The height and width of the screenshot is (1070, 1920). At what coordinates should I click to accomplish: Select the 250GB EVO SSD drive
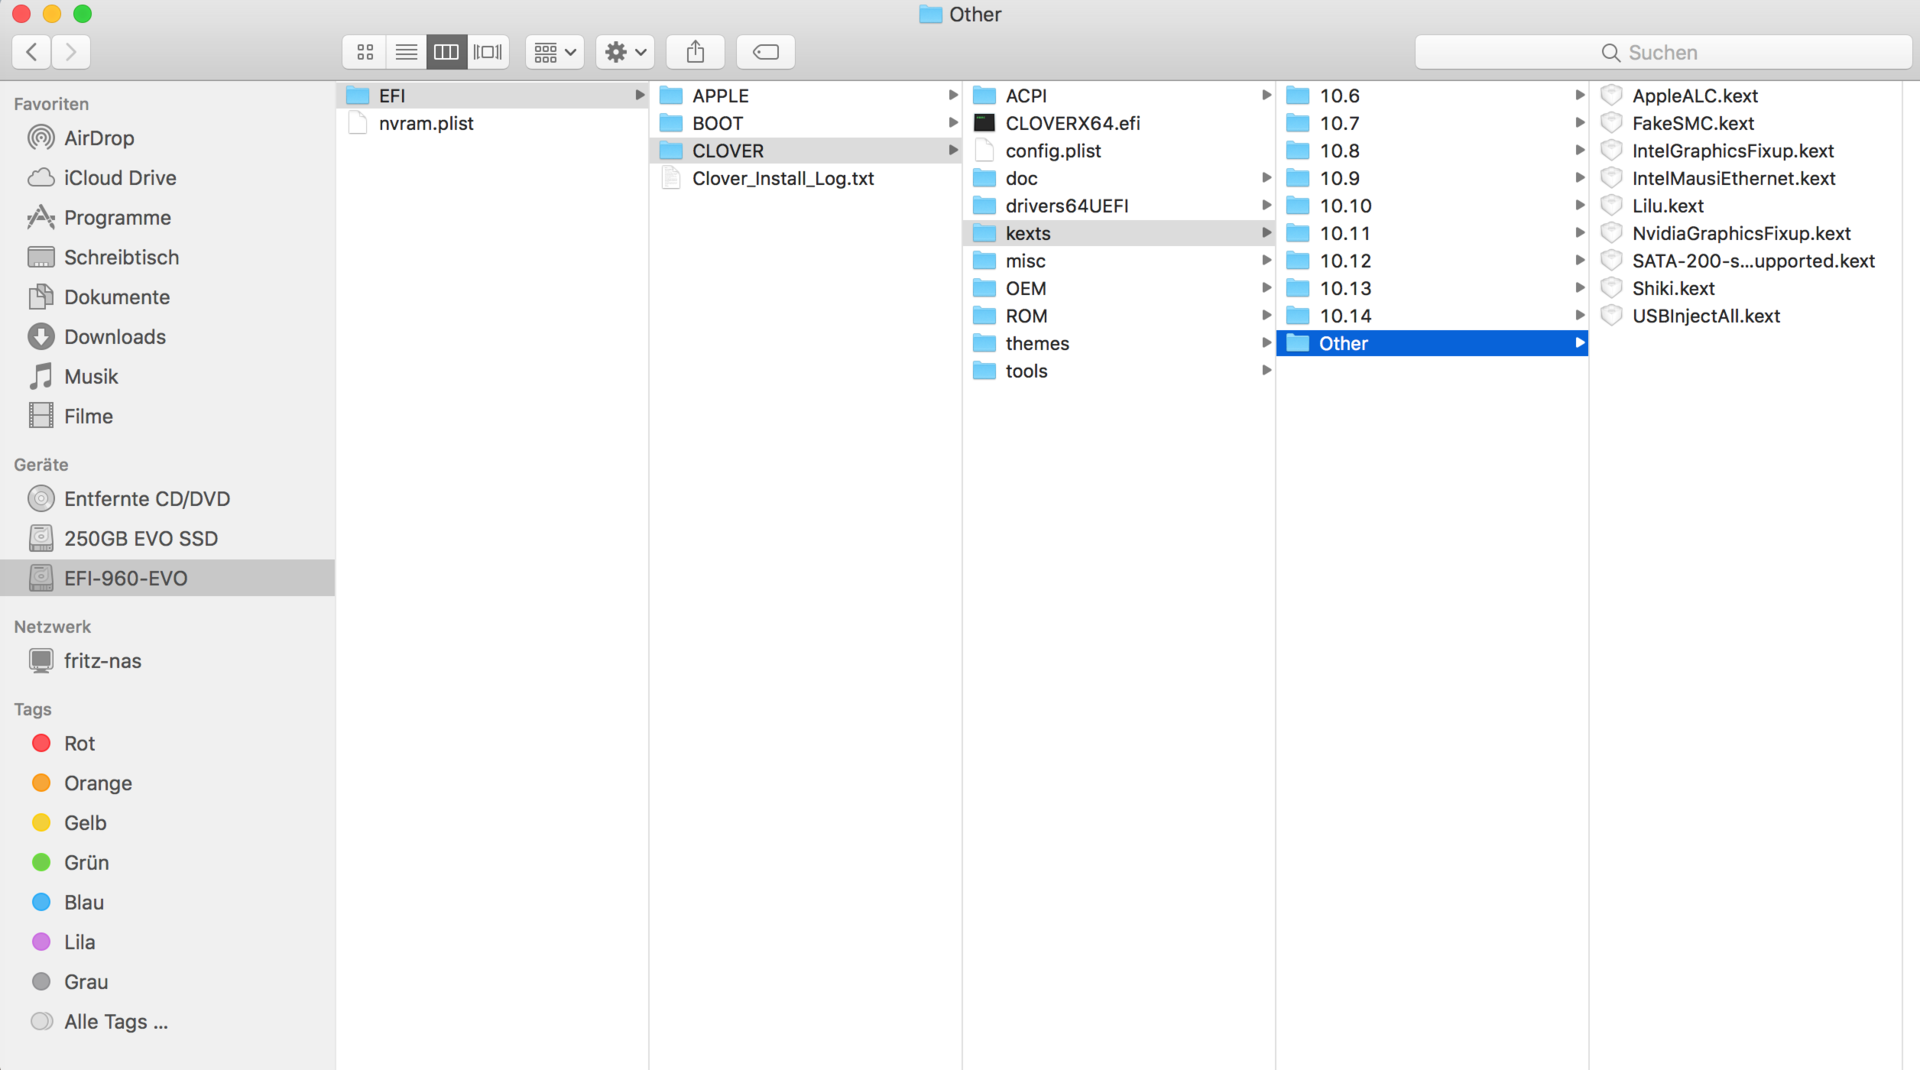168,539
